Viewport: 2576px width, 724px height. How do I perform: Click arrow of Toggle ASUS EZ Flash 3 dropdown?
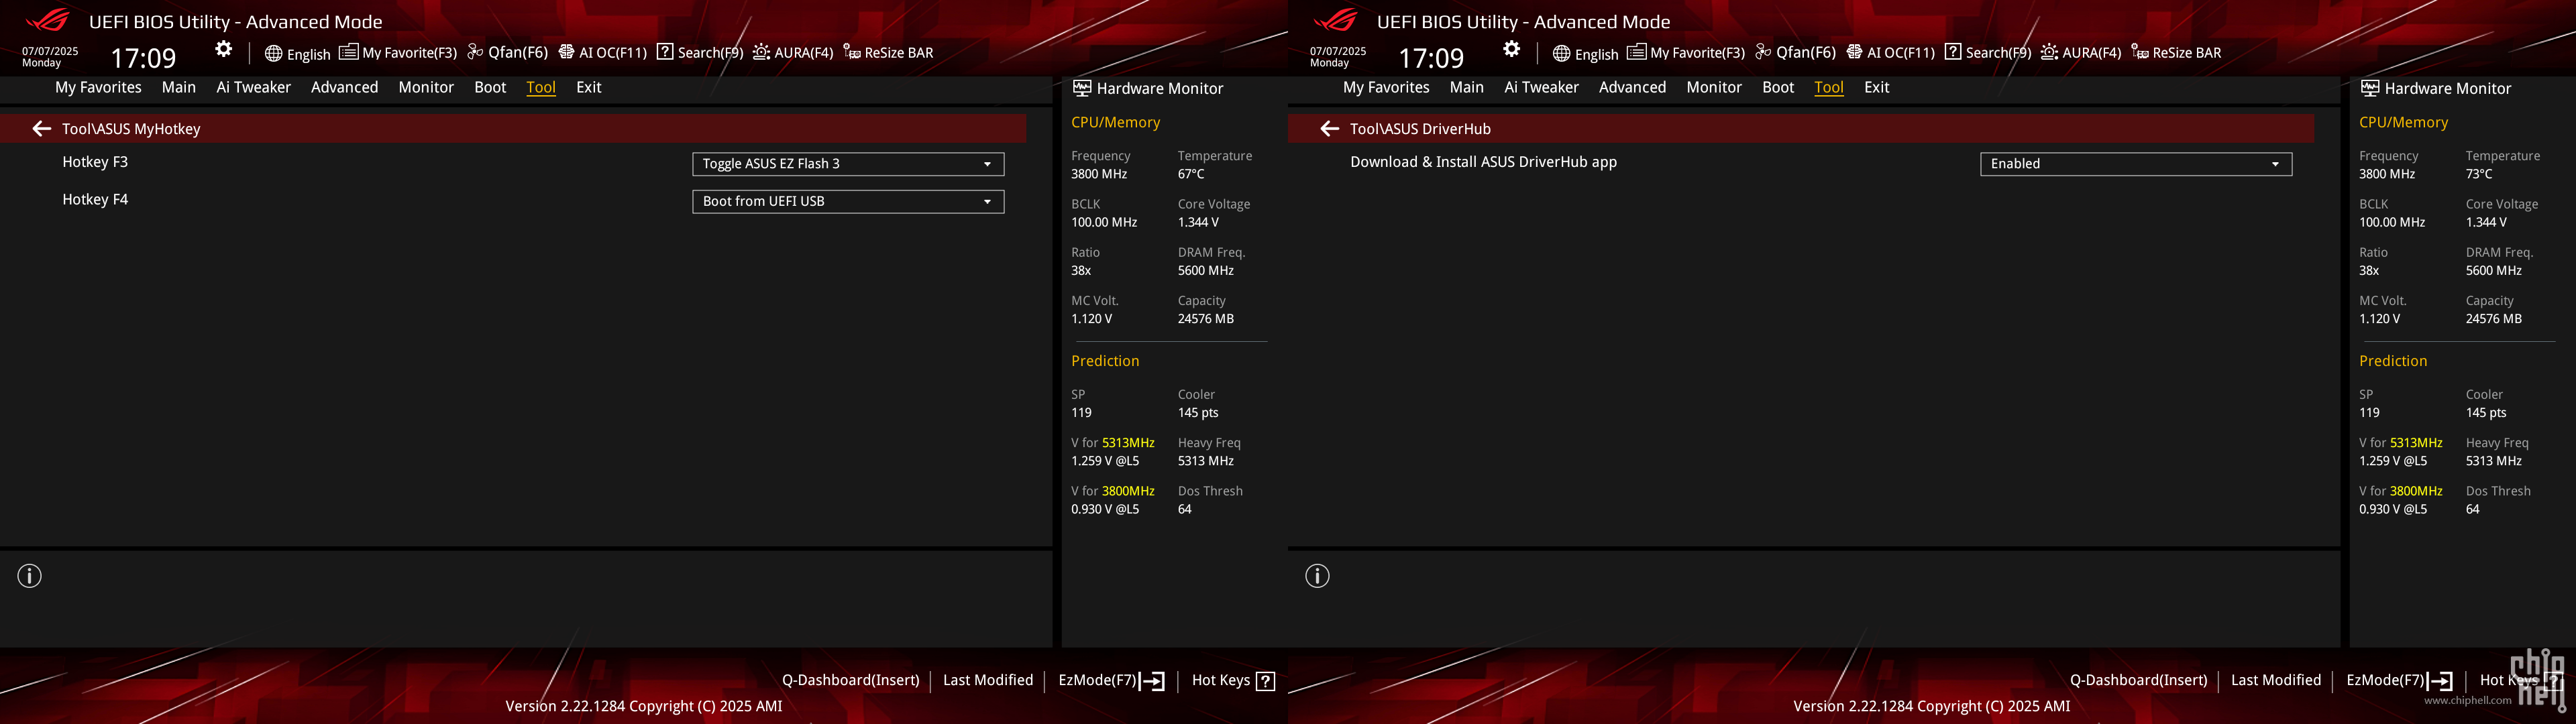coord(987,164)
